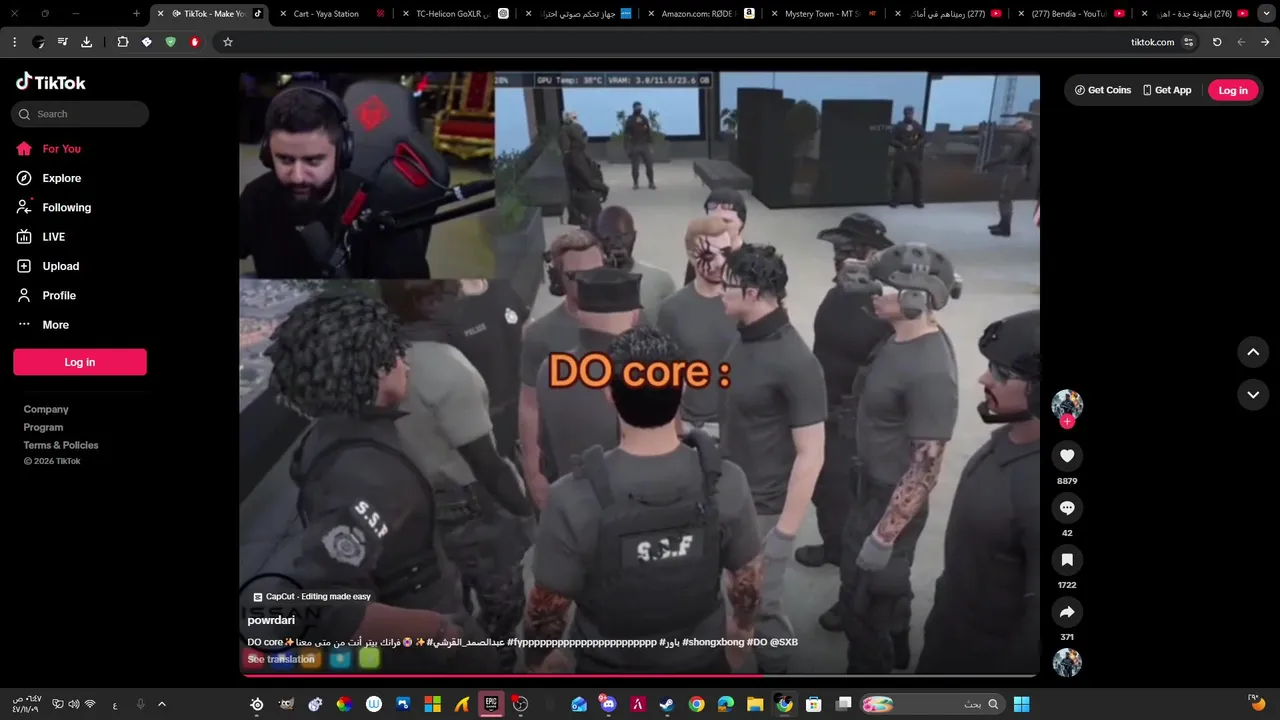Save the video with bookmark icon
Image resolution: width=1280 pixels, height=720 pixels.
tap(1067, 560)
